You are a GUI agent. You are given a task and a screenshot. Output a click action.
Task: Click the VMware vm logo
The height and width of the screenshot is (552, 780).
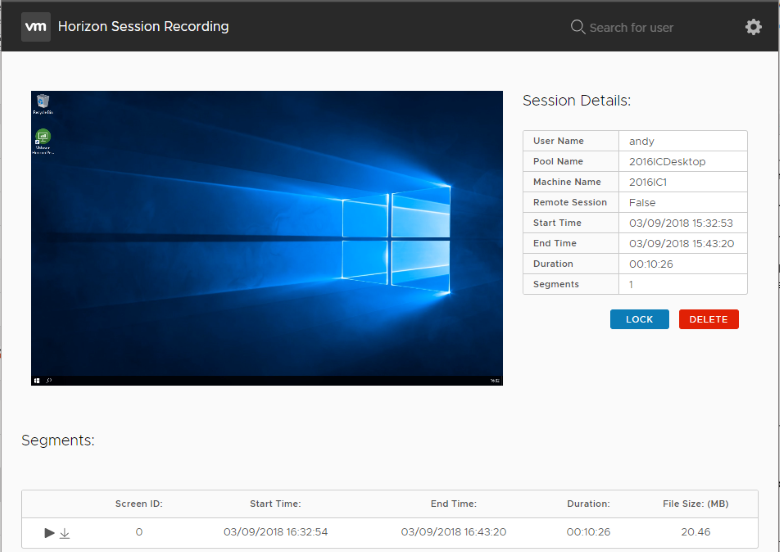[x=36, y=27]
